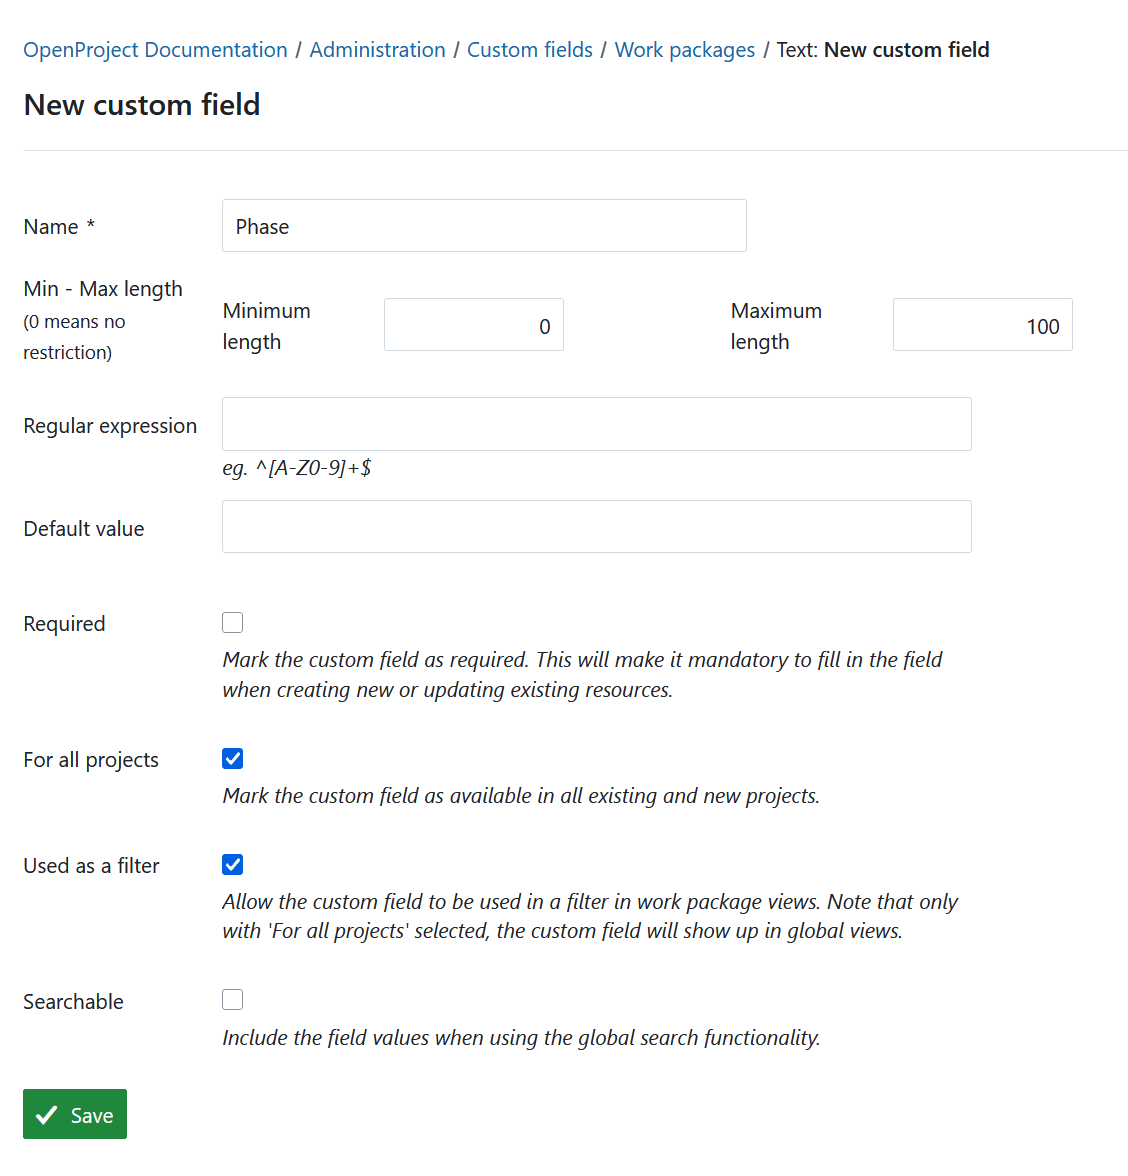Click the Default value input field
Screen dimensions: 1128x1176
596,526
